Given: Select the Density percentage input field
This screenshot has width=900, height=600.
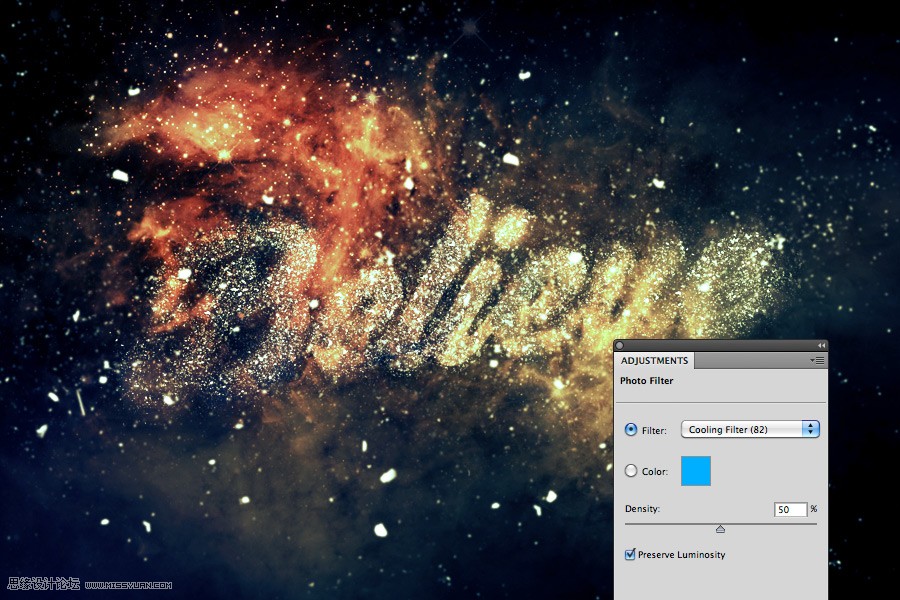Looking at the screenshot, I should point(790,509).
